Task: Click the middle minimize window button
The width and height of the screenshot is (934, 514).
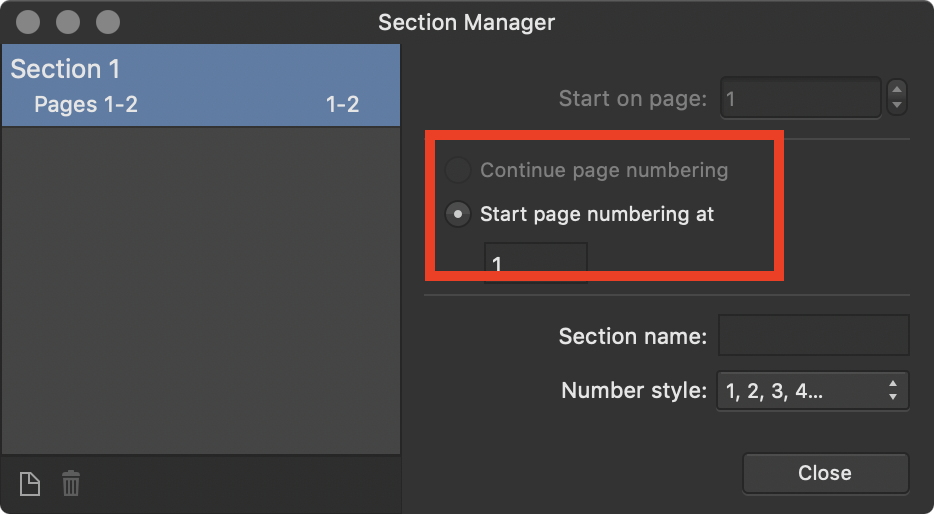Action: [68, 22]
